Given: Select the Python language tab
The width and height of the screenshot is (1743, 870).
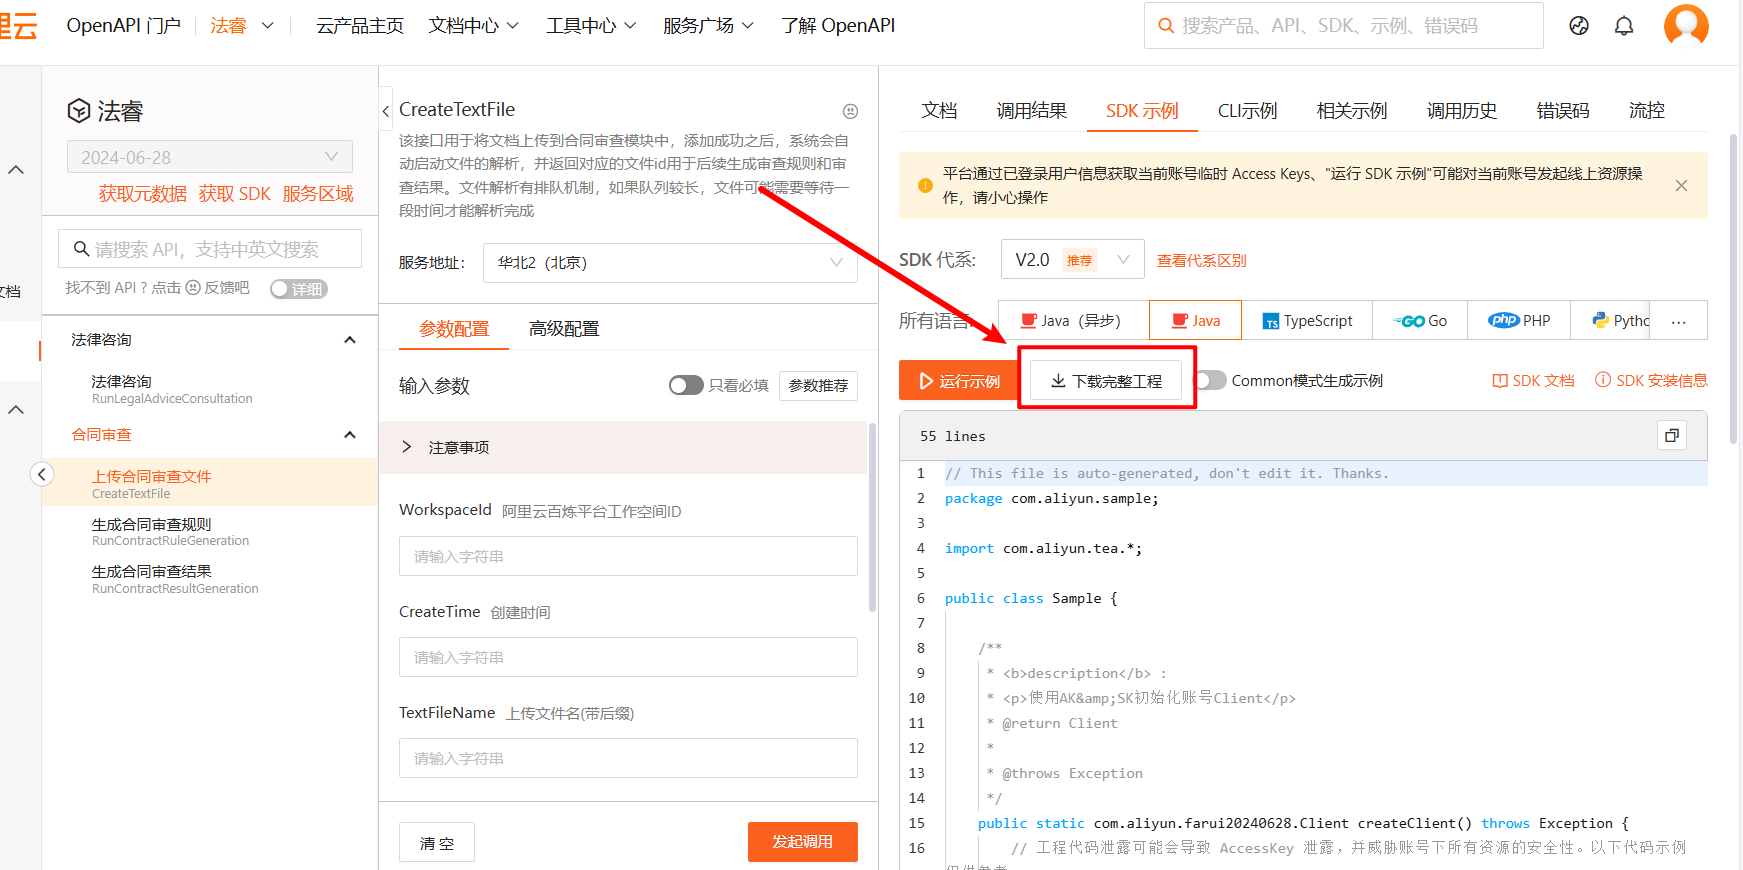Looking at the screenshot, I should click(1610, 321).
